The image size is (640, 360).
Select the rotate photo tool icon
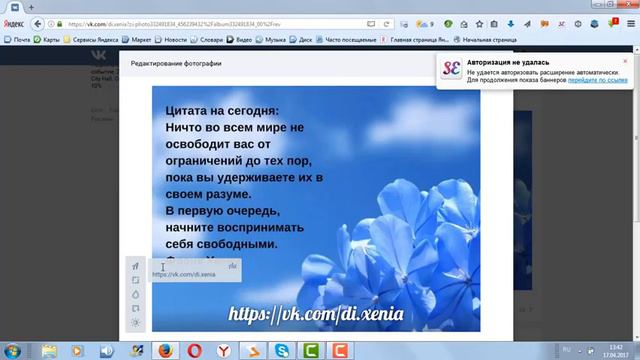click(136, 308)
